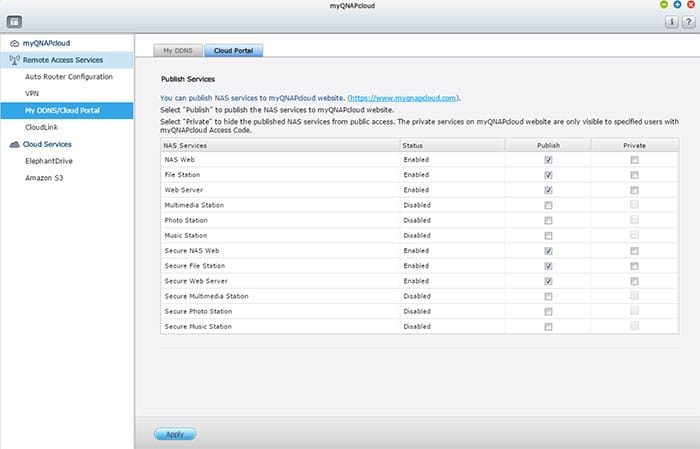Open myQNAPcloud in the sidebar
Screen dimensions: 700x449
click(46, 43)
